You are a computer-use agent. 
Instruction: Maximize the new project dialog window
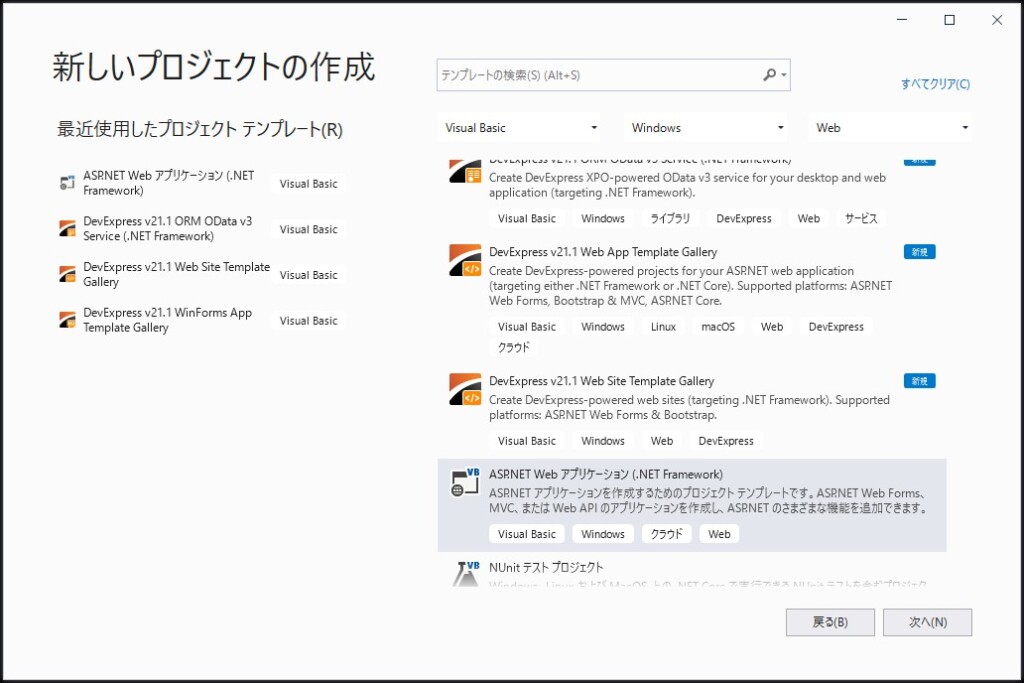pos(950,20)
